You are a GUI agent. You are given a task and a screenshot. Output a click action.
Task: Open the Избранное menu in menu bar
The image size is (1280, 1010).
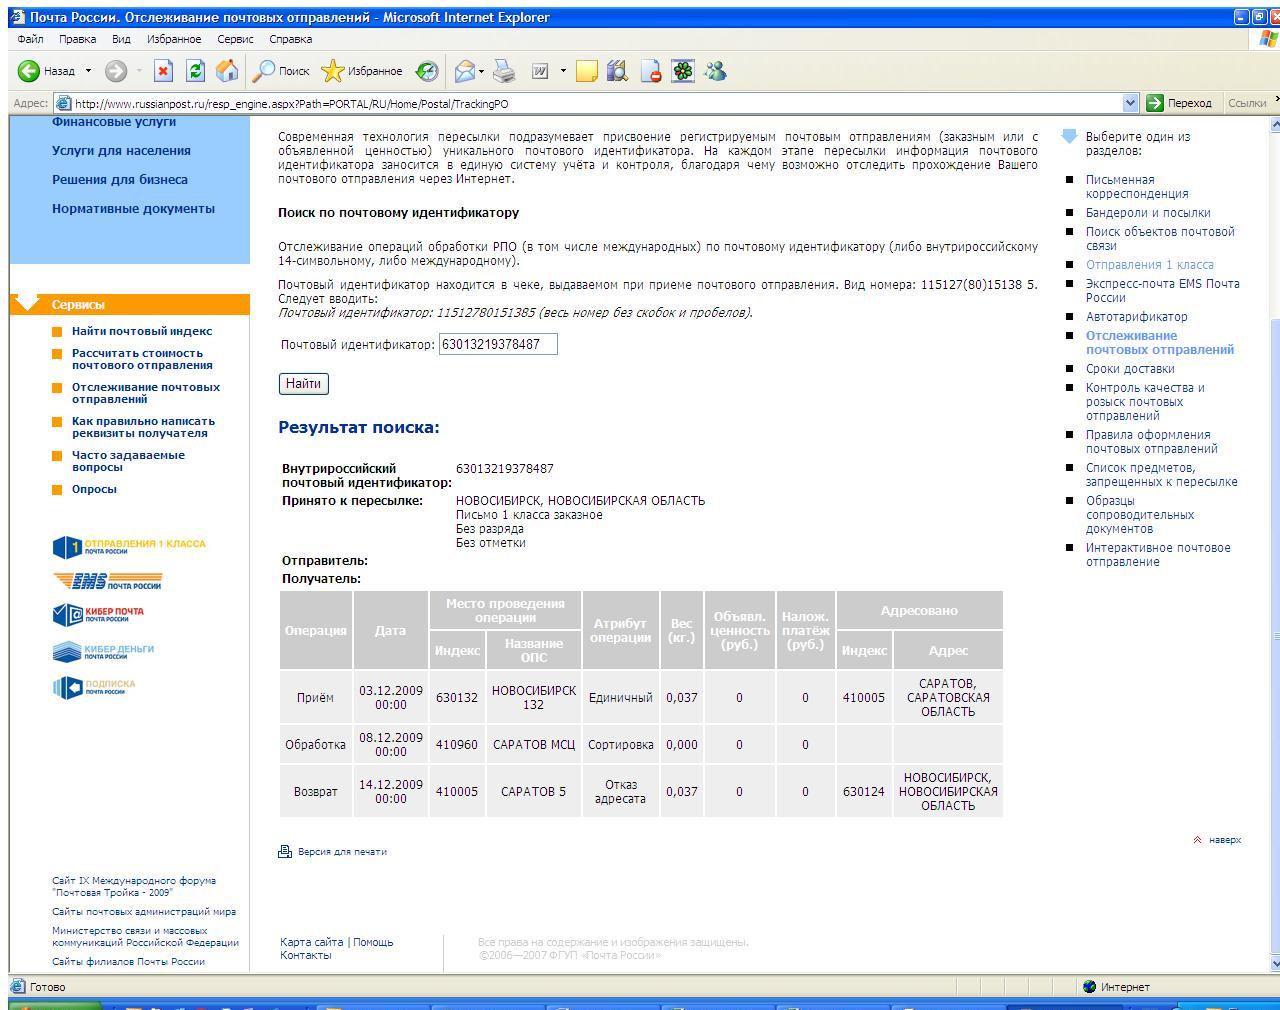pos(174,39)
